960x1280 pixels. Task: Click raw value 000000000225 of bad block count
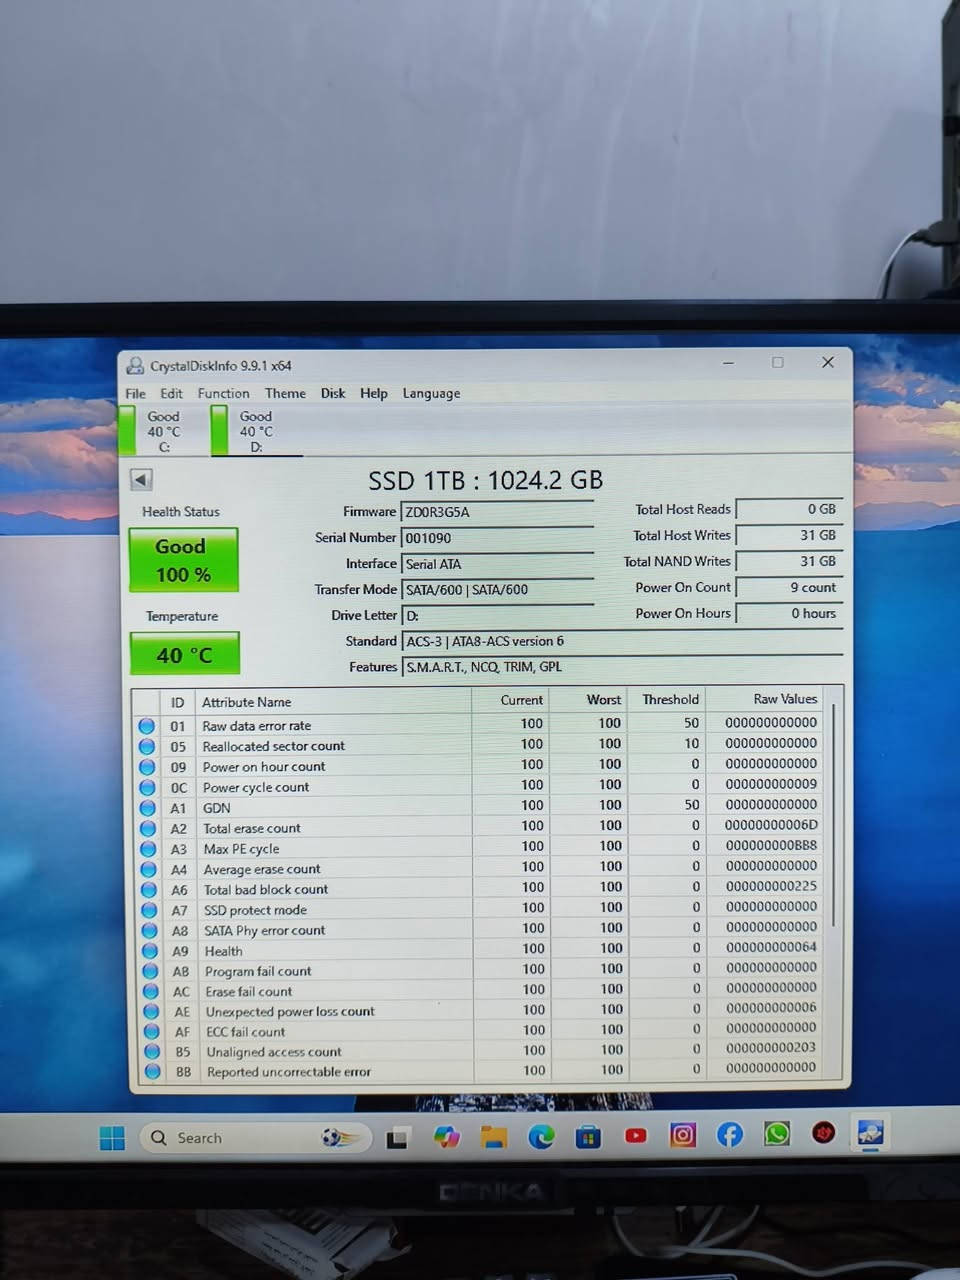771,886
